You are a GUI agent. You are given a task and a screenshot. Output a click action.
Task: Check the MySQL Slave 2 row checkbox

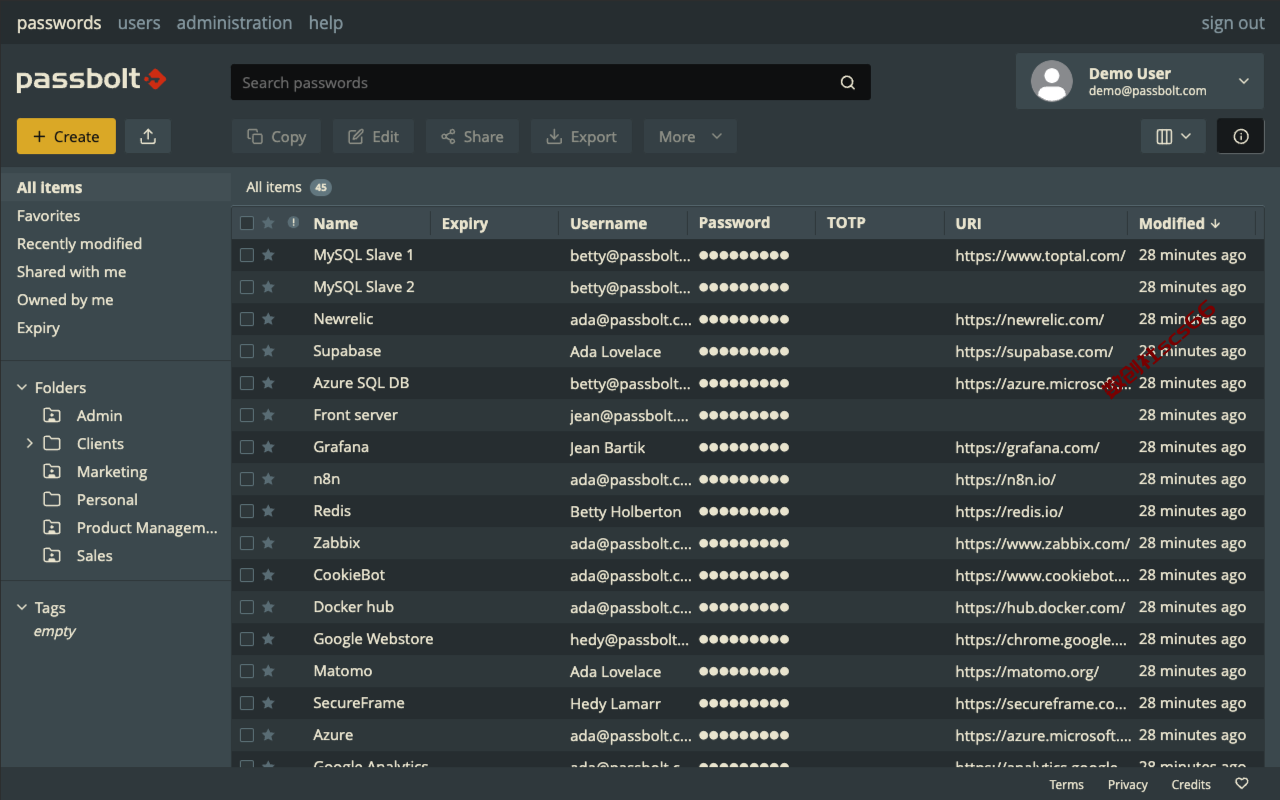247,287
